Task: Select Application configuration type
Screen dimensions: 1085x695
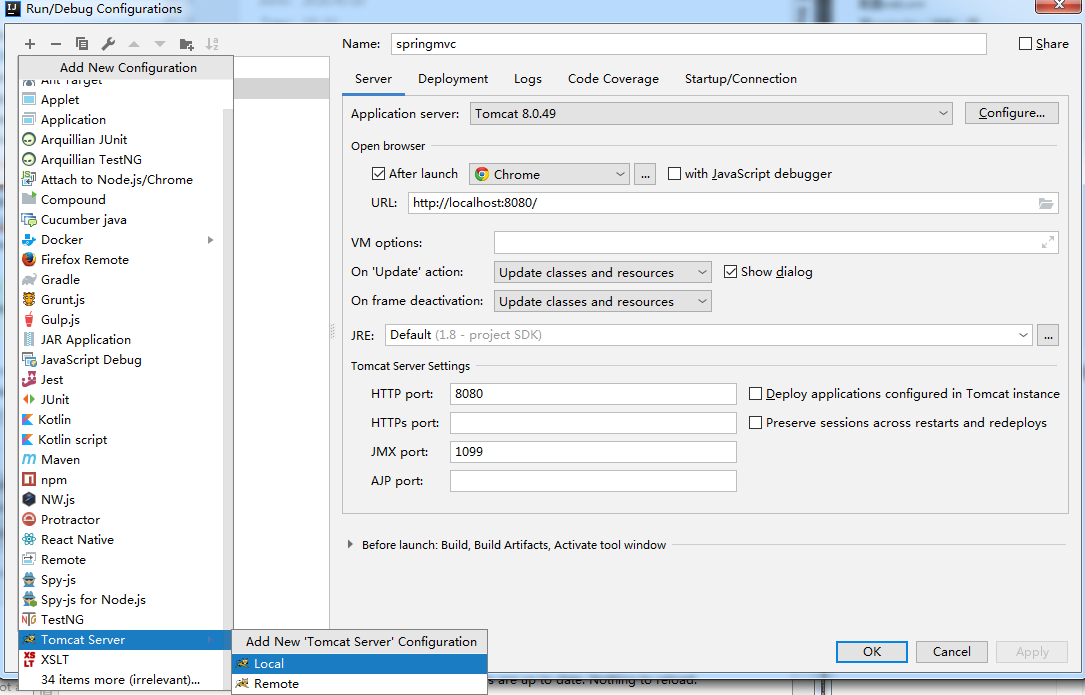Action: [122, 120]
